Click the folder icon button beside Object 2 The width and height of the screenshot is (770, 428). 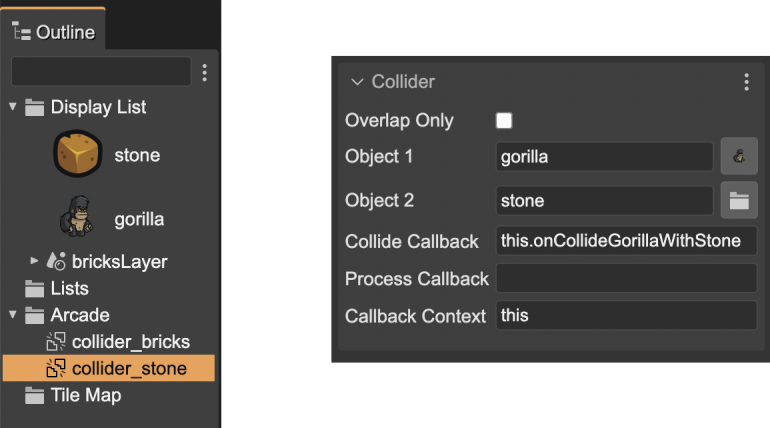(x=739, y=200)
